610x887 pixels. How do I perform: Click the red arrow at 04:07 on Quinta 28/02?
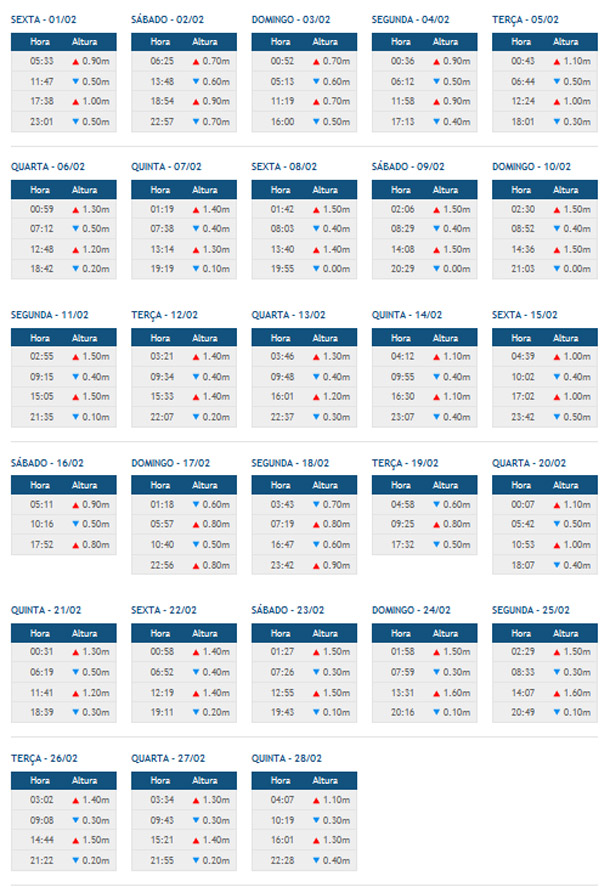tap(315, 800)
